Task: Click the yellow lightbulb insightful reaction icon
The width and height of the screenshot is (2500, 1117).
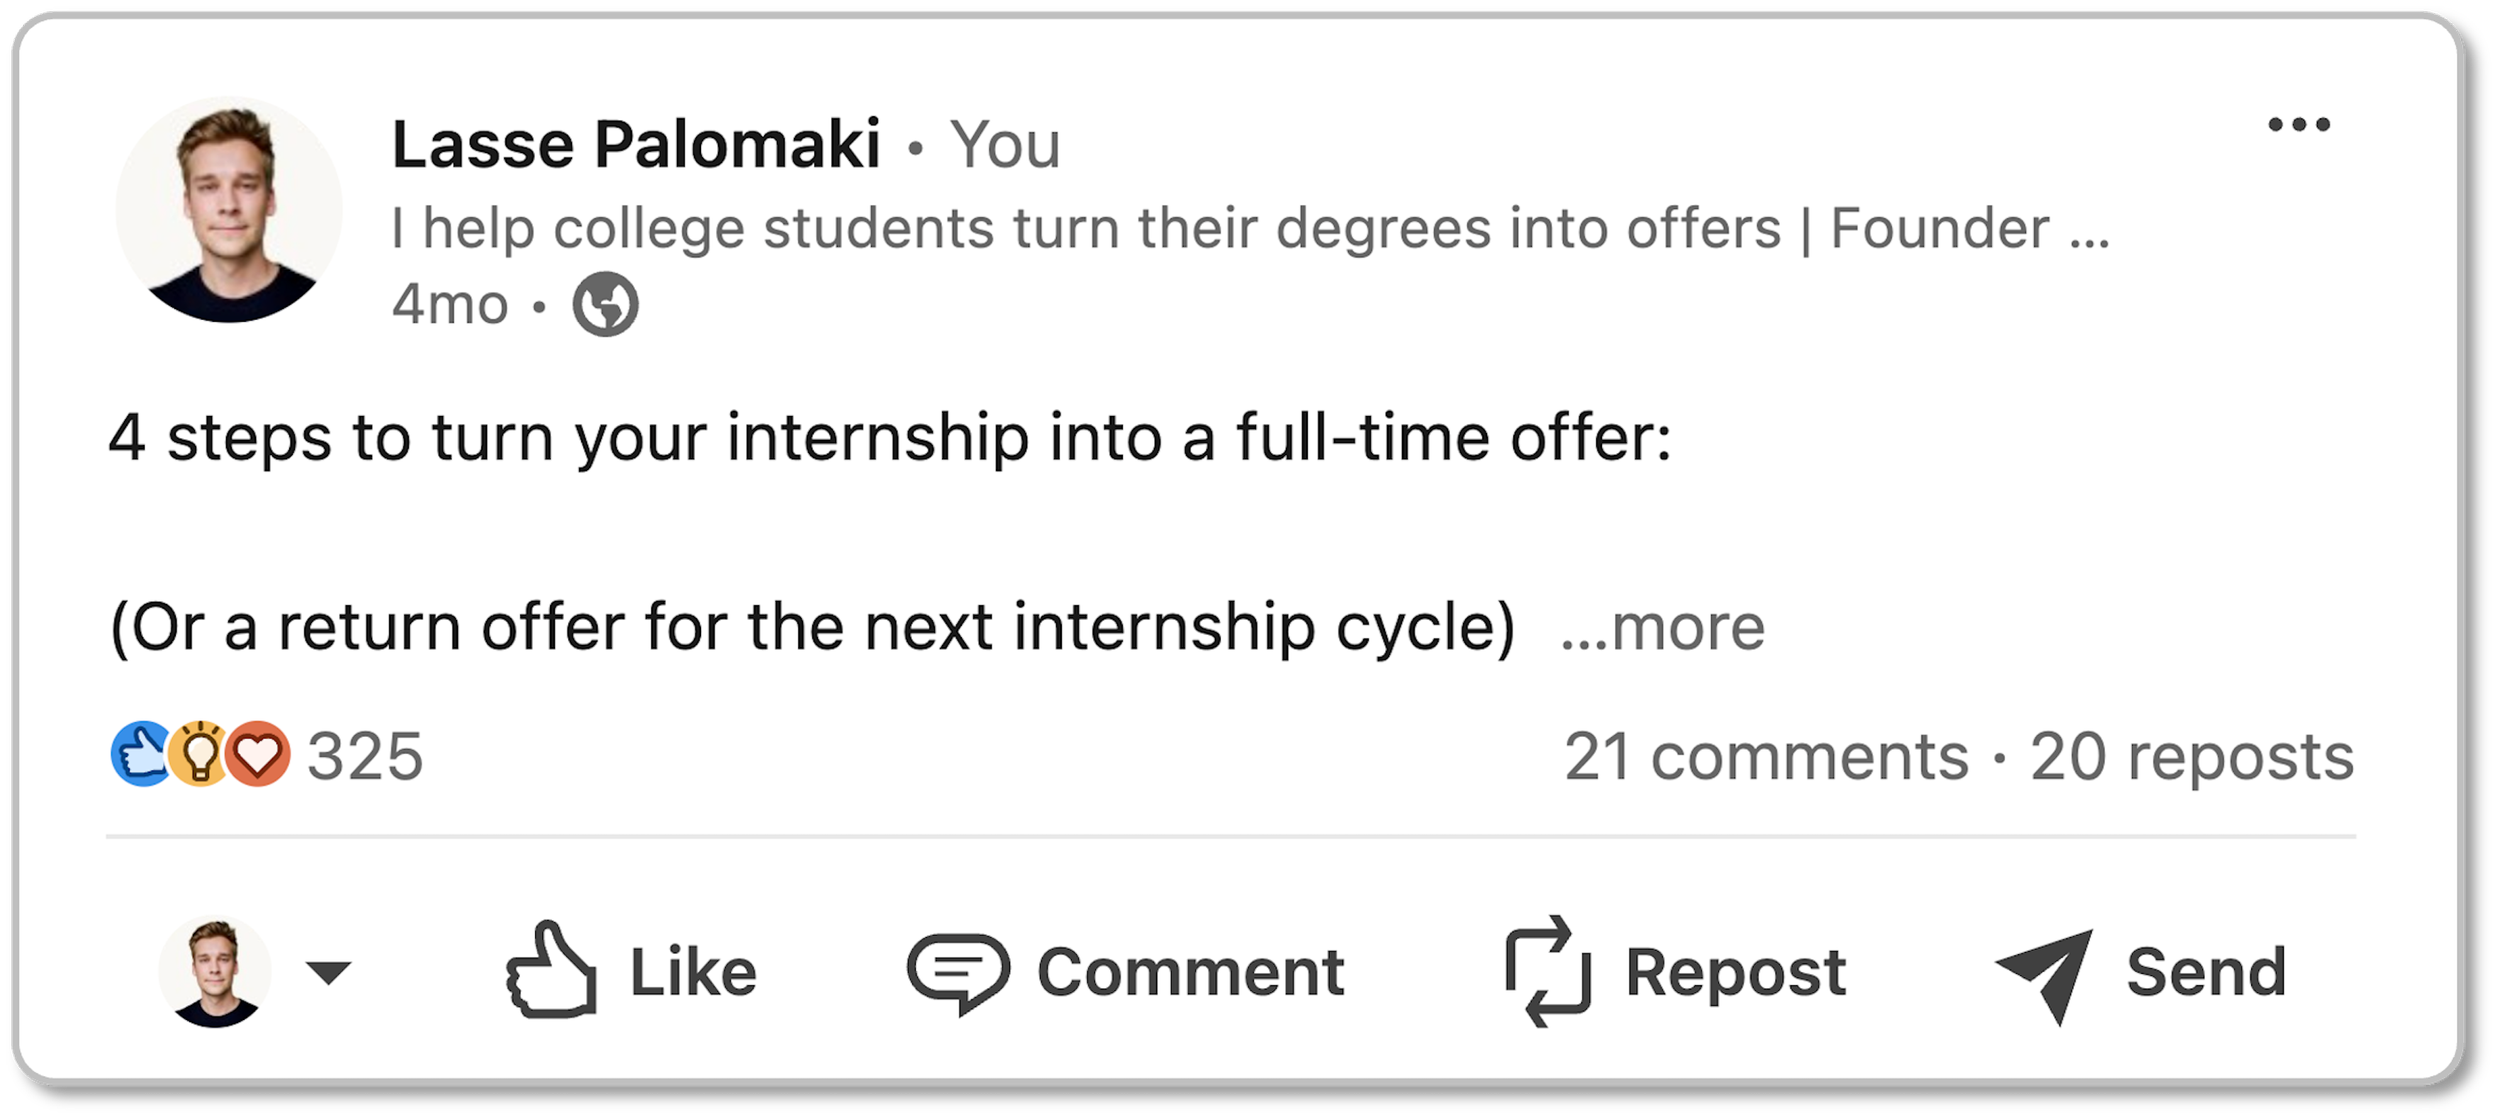Action: click(199, 754)
